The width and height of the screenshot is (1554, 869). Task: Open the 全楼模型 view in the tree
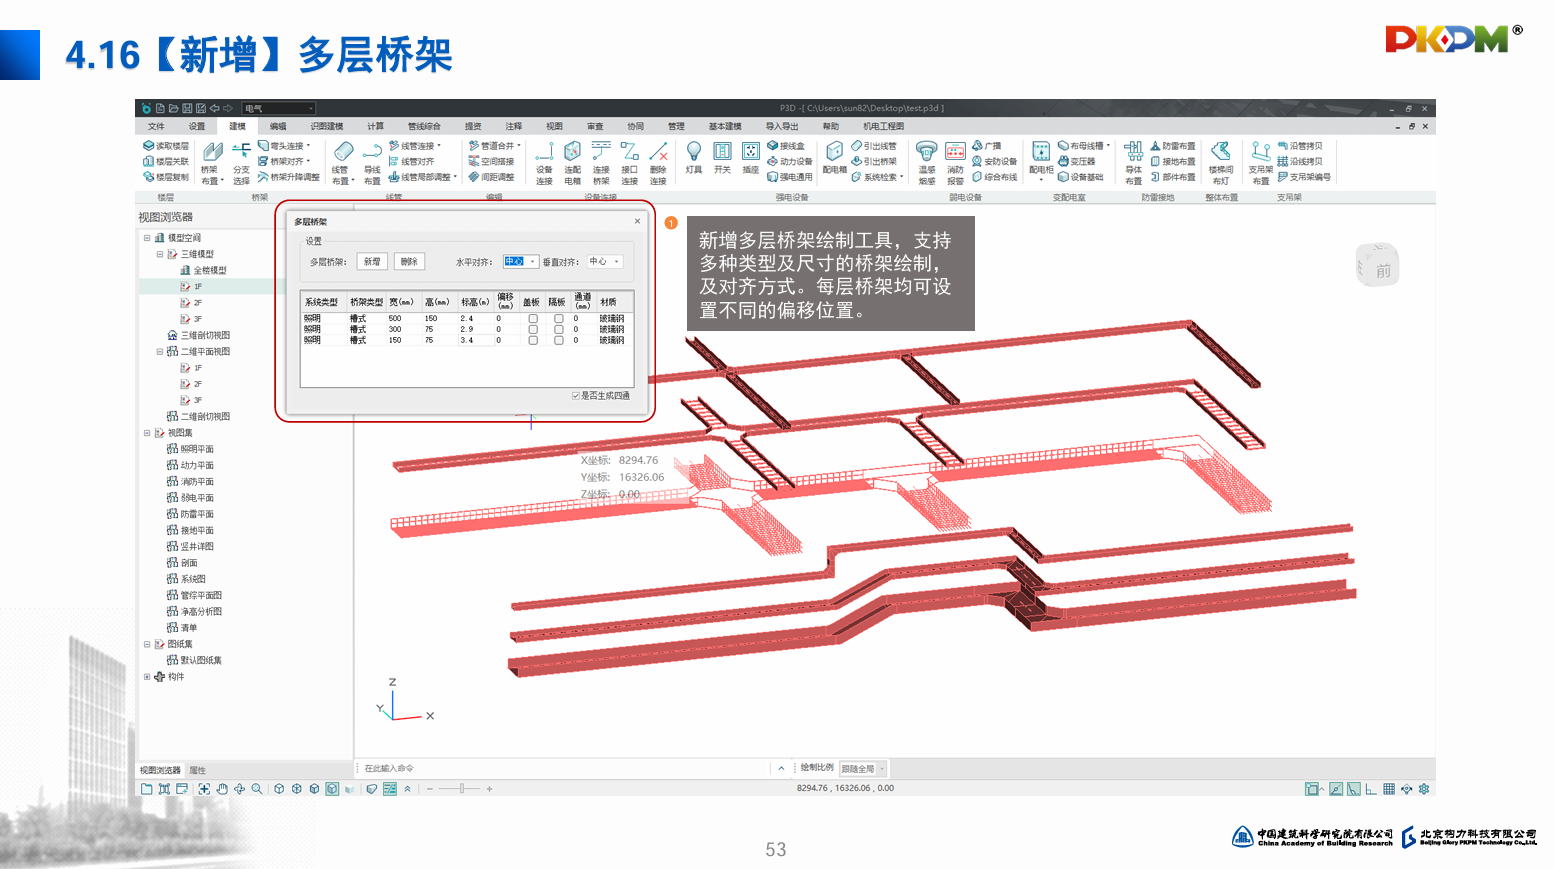tap(204, 271)
